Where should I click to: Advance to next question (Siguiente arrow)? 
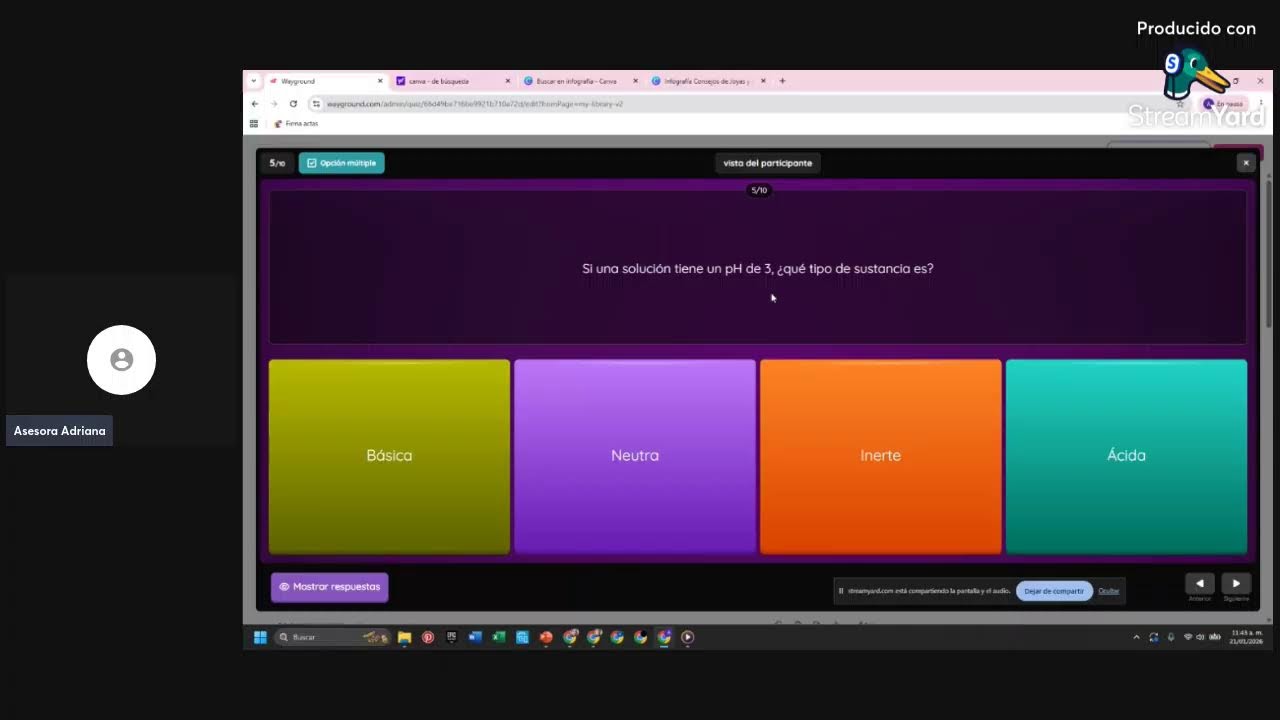click(1236, 584)
